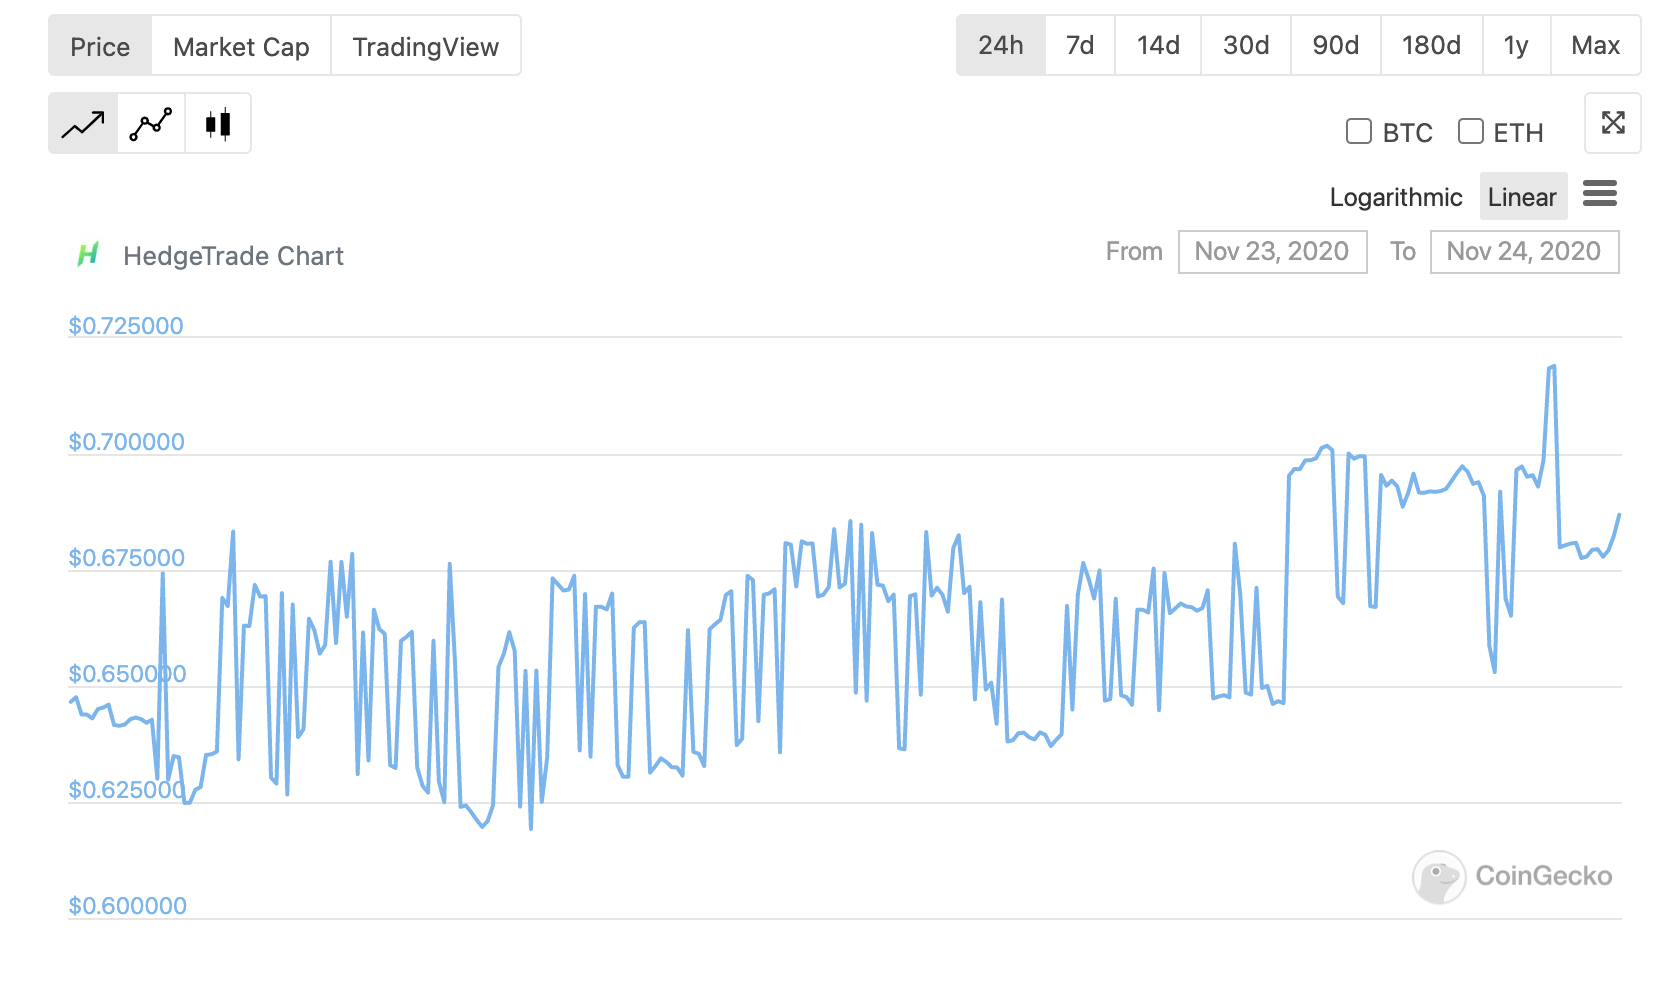Select the 1y time range

click(x=1516, y=45)
